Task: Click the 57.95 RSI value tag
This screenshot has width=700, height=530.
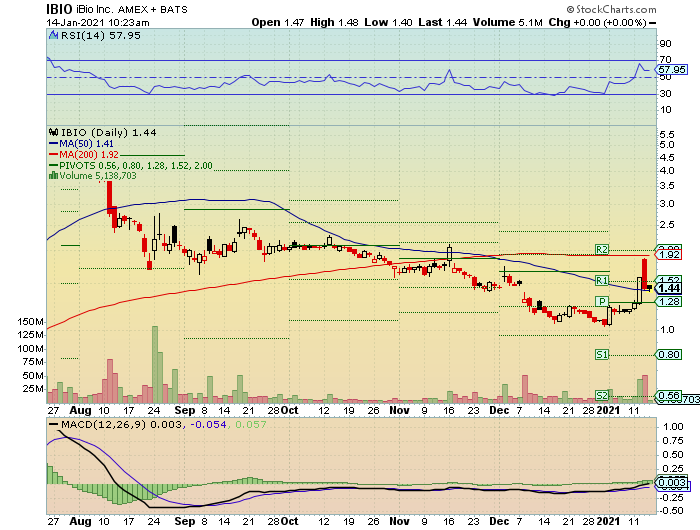Action: (671, 70)
